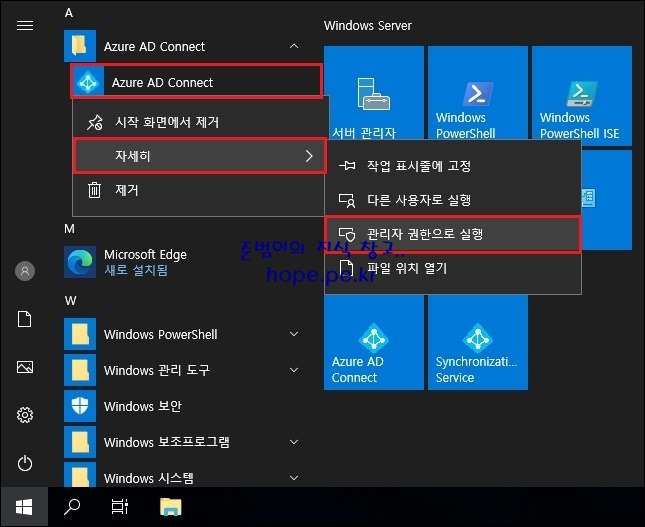Image resolution: width=645 pixels, height=527 pixels.
Task: Click the Windows Start button
Action: (24, 507)
